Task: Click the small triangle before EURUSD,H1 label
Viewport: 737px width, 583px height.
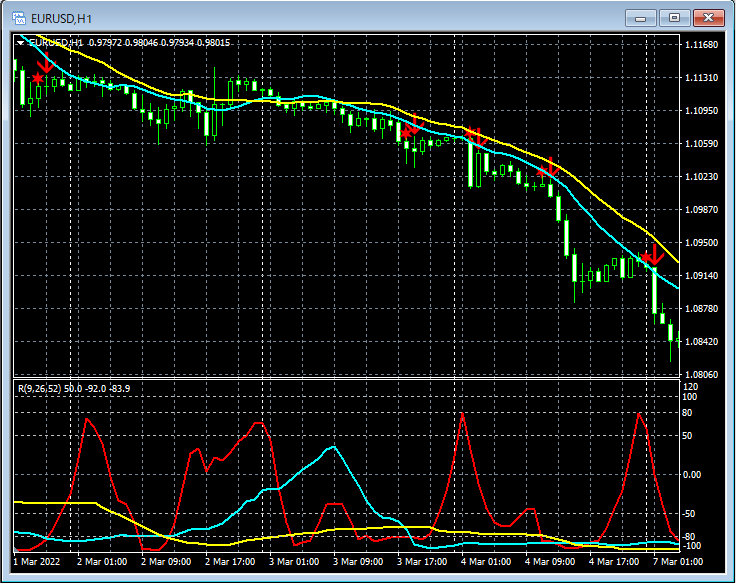Action: click(x=20, y=43)
